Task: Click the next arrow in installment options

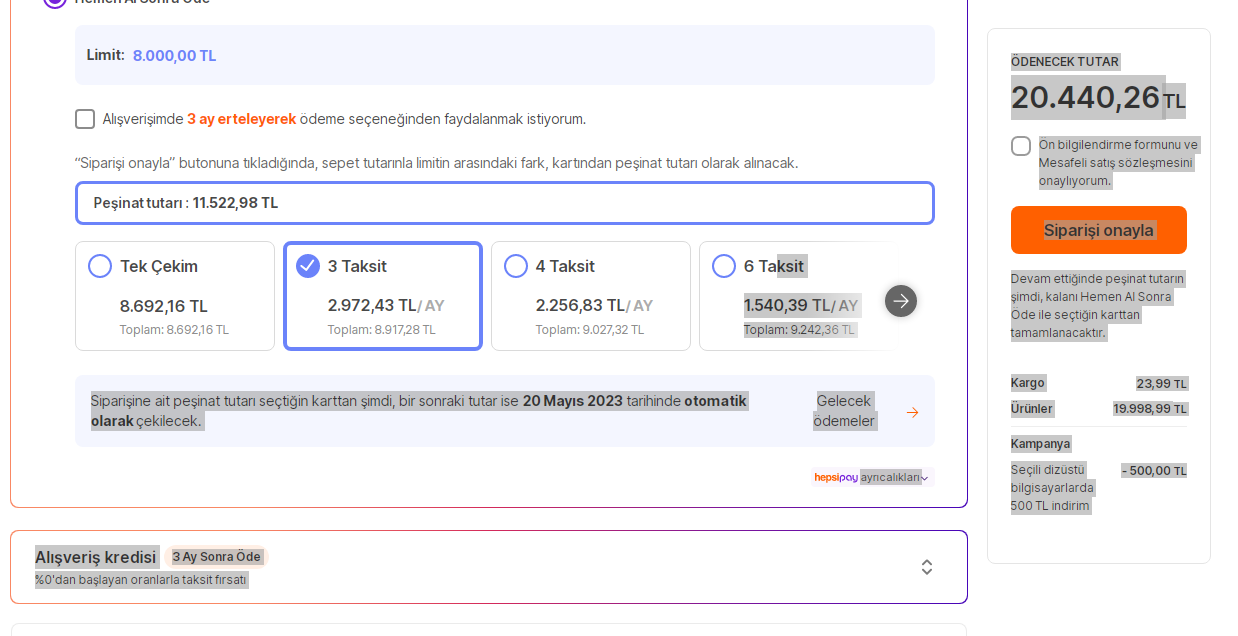Action: [901, 301]
